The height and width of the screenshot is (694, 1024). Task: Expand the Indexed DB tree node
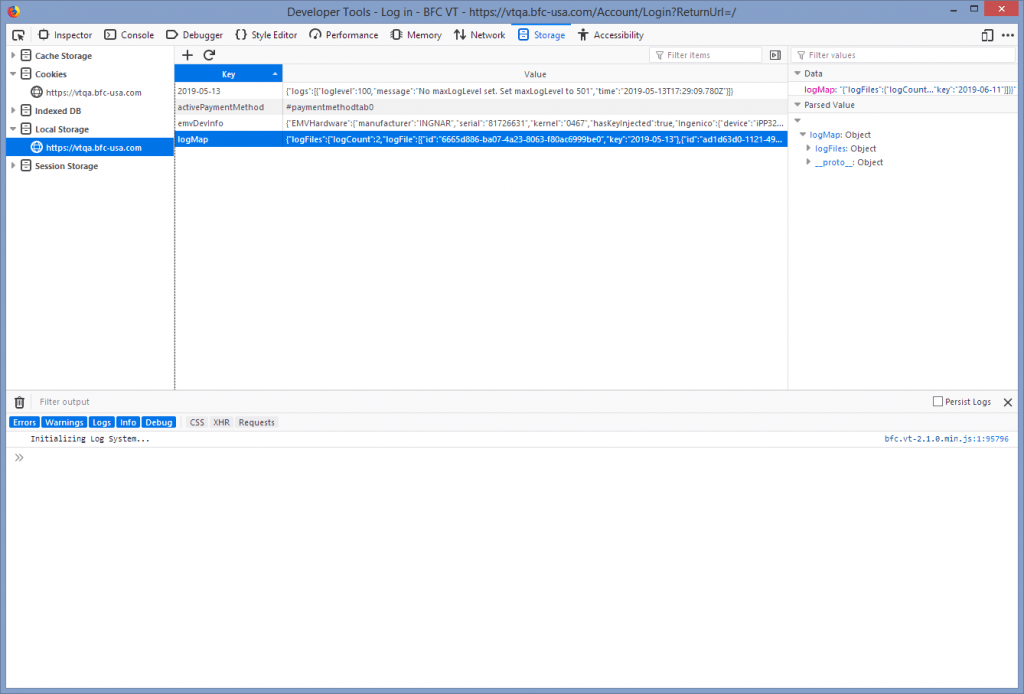(x=13, y=110)
